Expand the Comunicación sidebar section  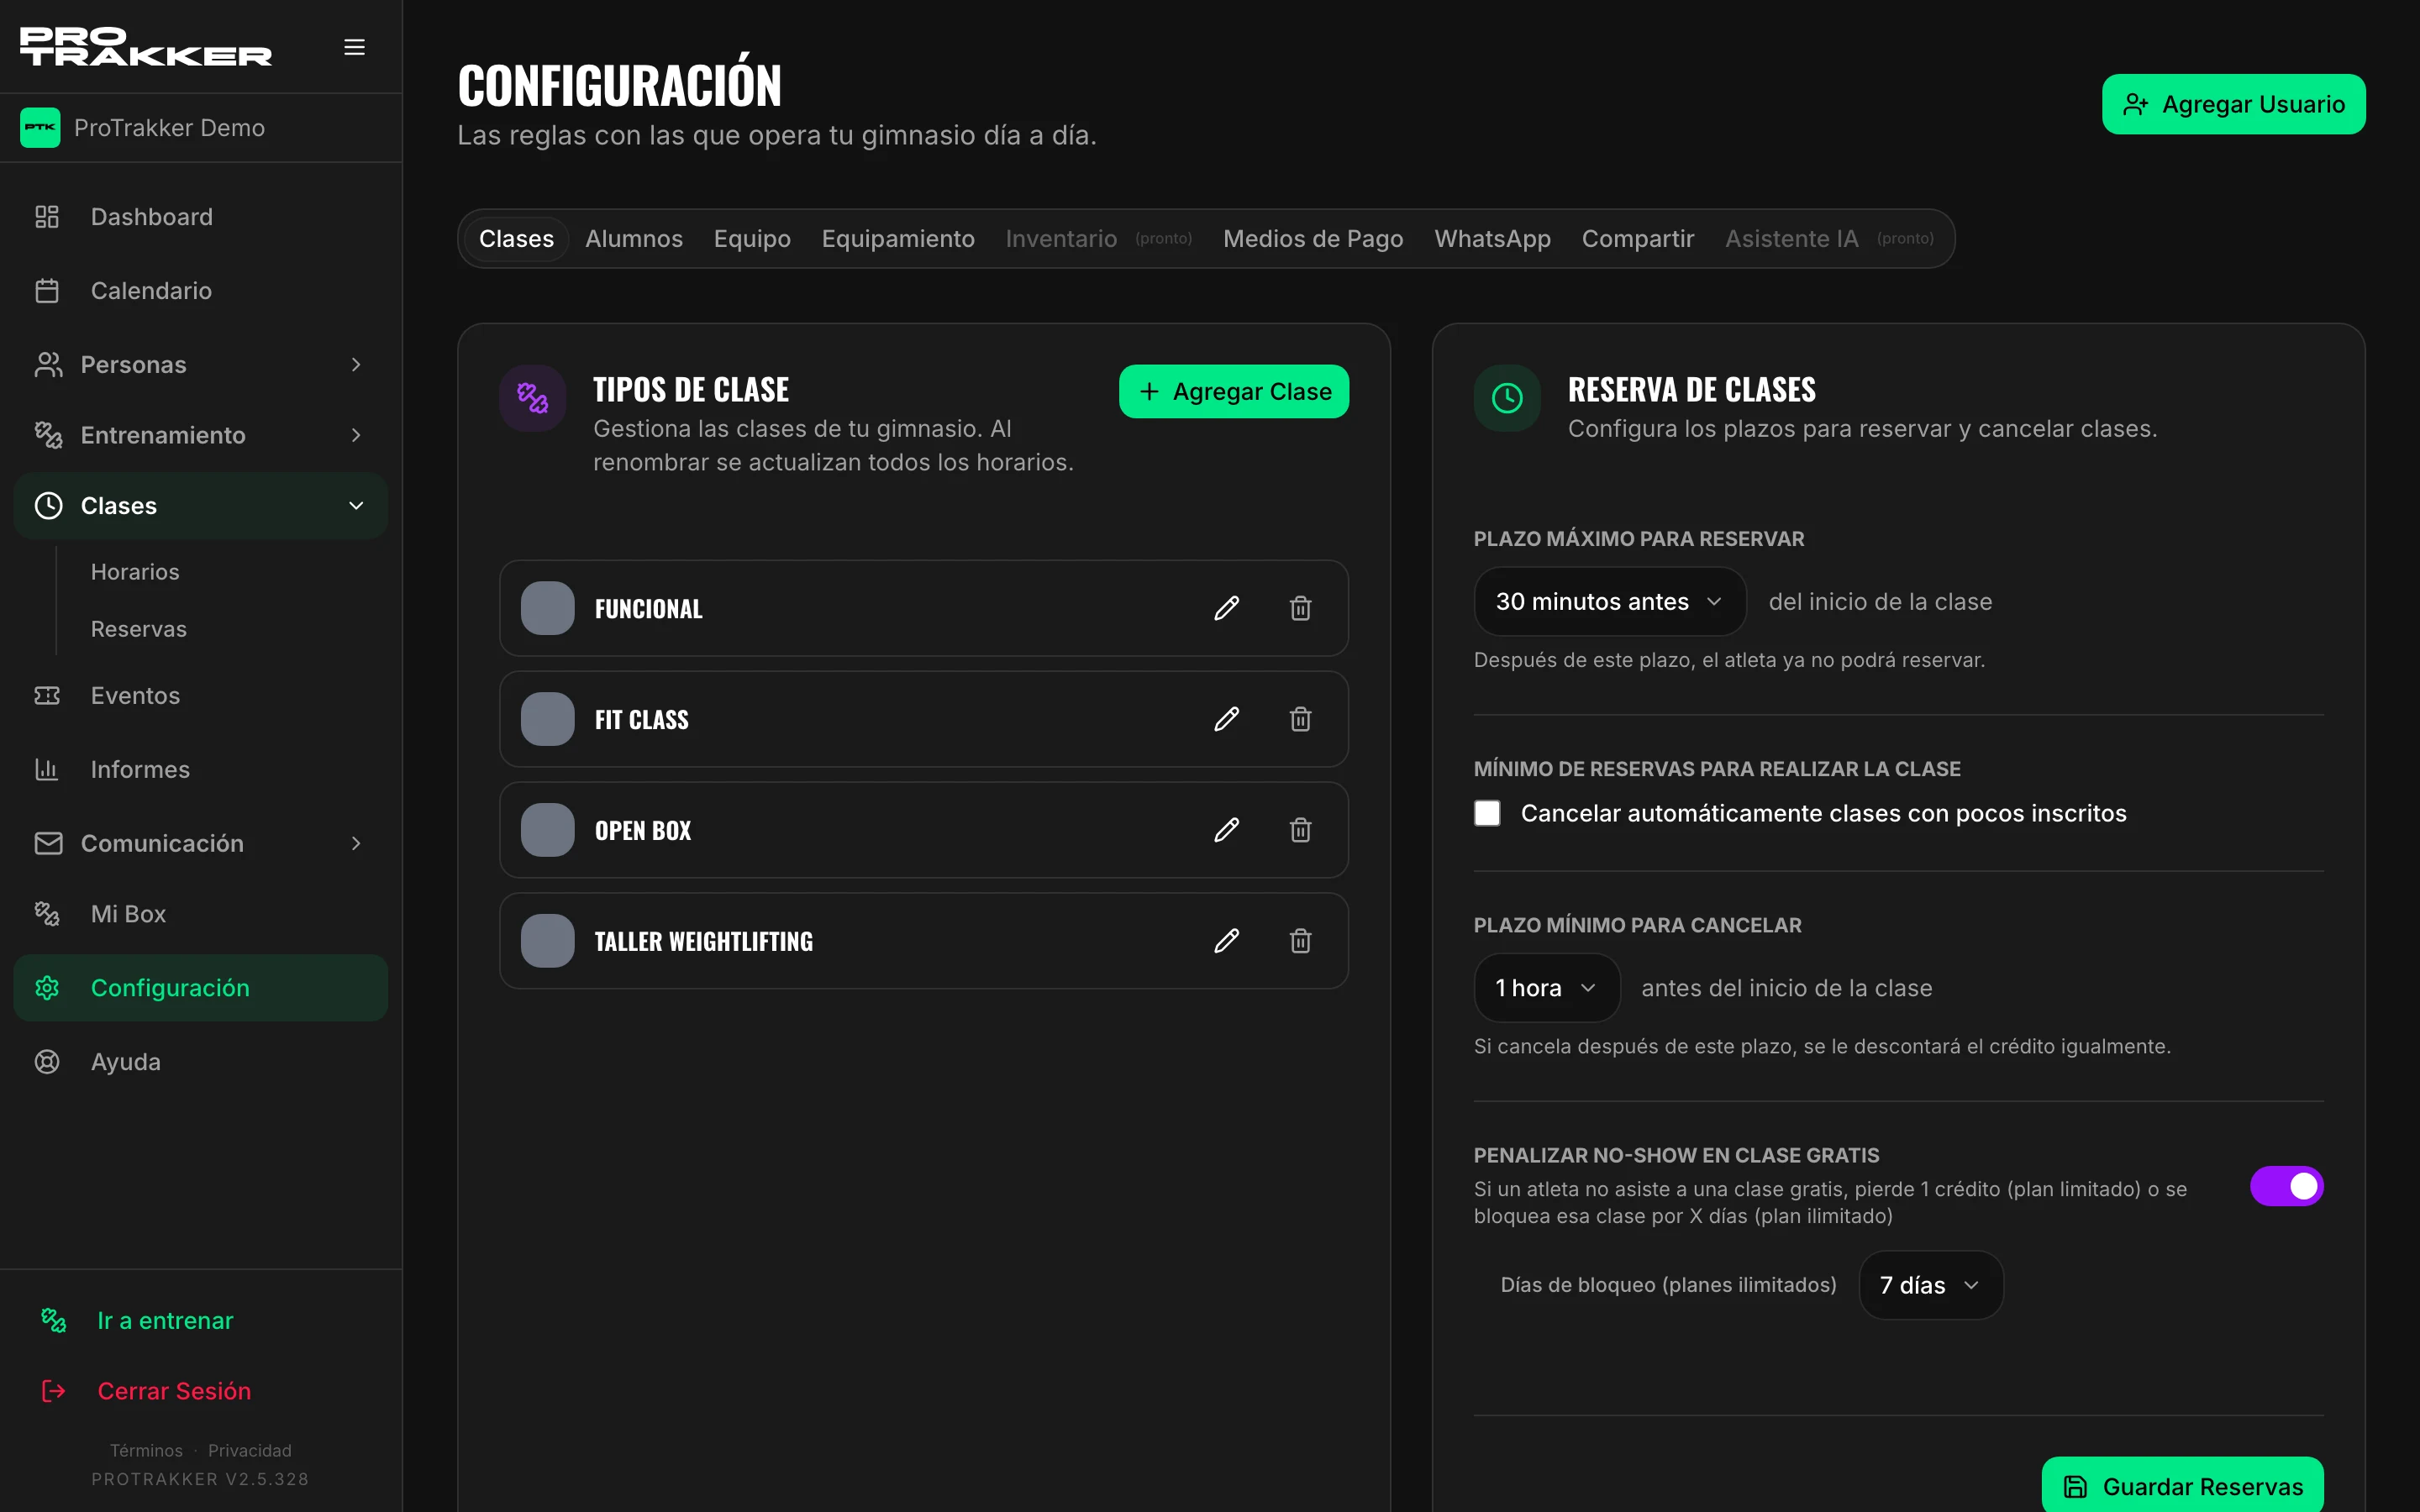[x=200, y=844]
